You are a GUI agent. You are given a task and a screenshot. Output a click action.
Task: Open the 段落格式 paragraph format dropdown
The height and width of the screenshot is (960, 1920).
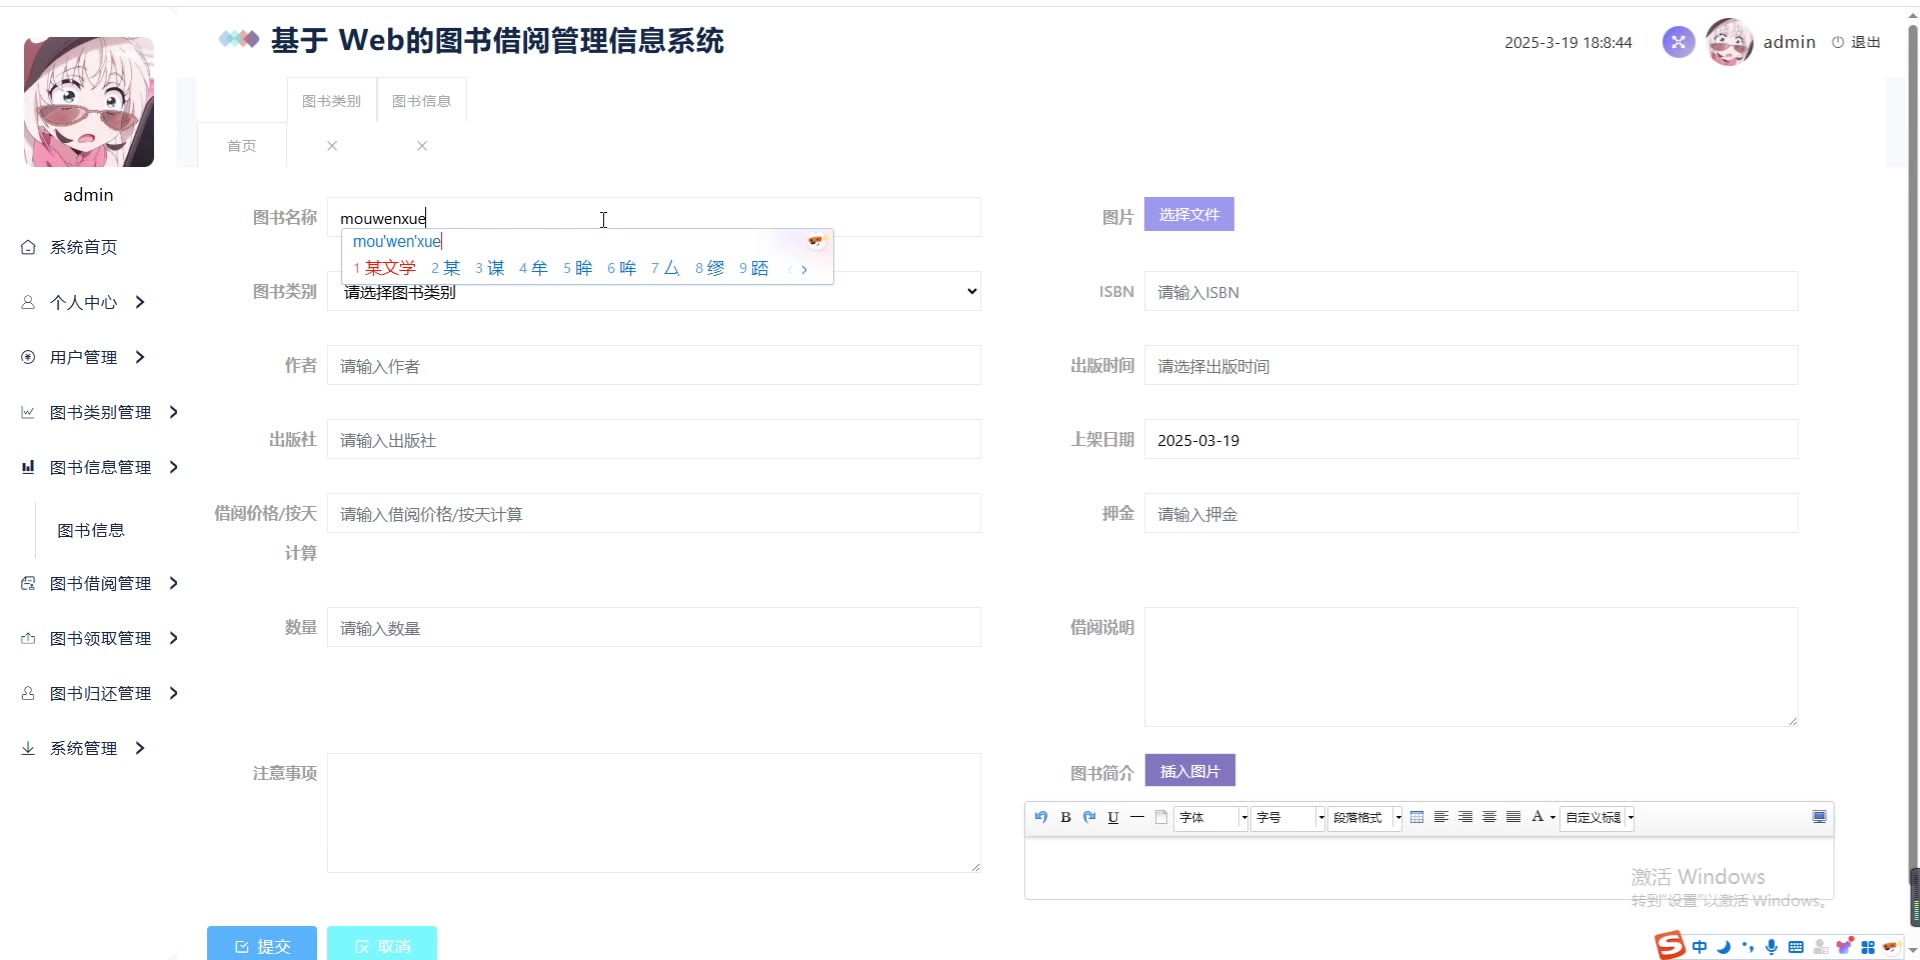pos(1365,818)
